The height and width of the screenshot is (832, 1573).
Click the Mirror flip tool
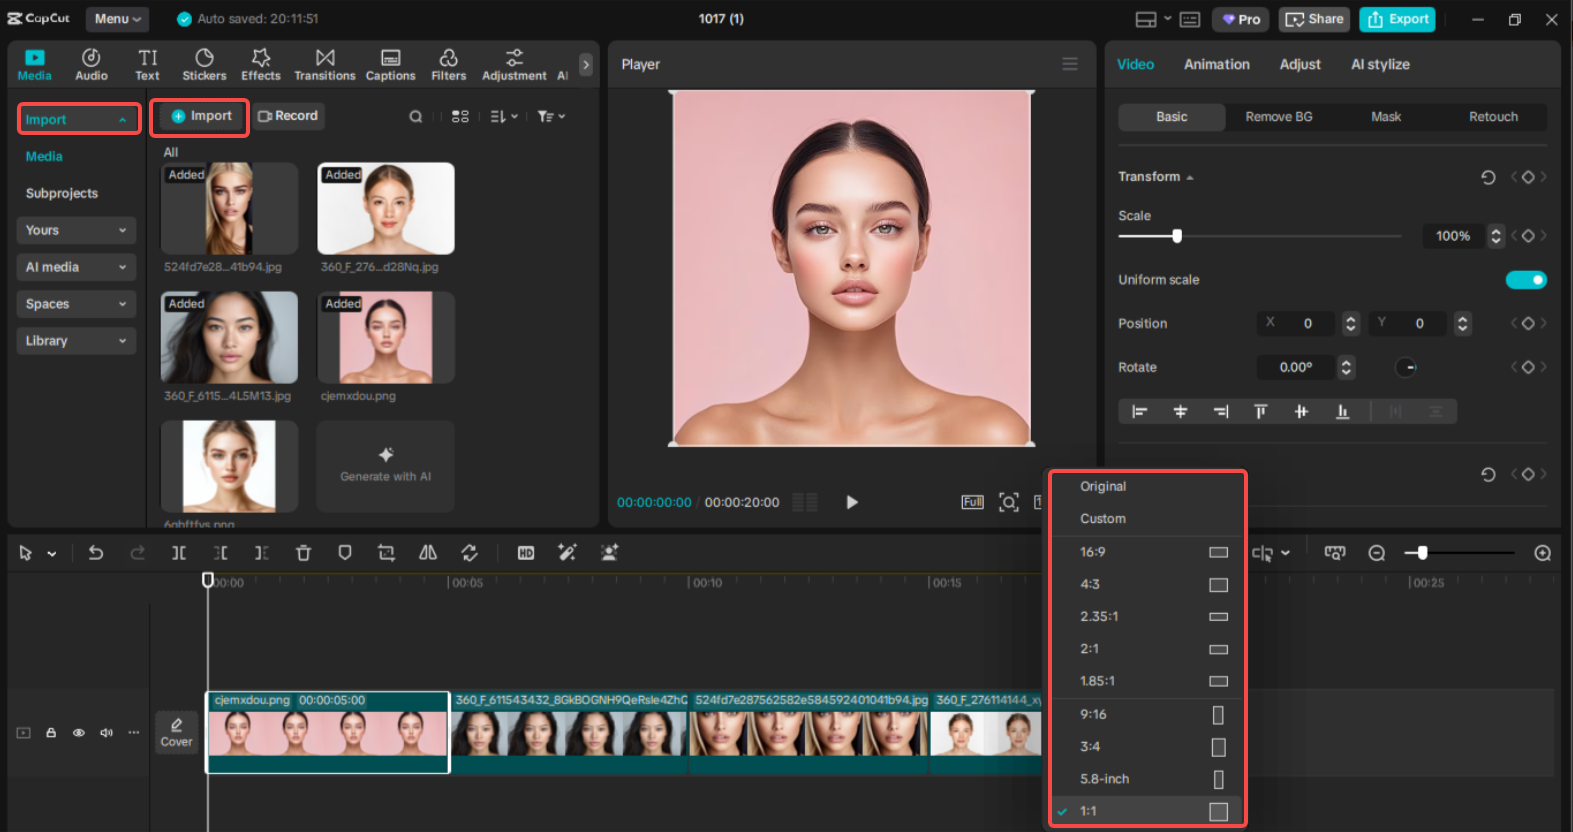[x=428, y=553]
